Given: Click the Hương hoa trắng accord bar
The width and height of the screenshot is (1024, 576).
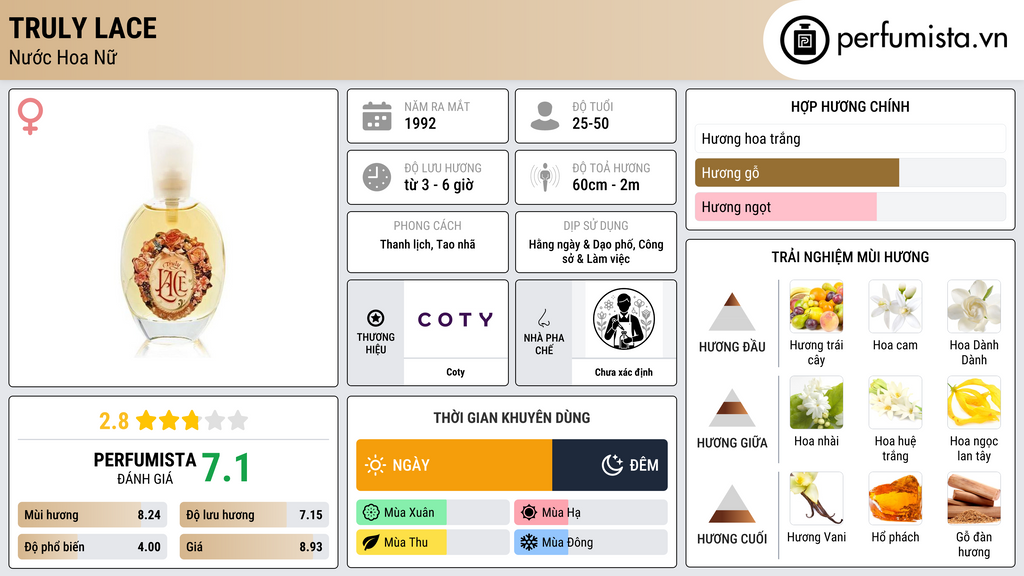Looking at the screenshot, I should (x=850, y=138).
